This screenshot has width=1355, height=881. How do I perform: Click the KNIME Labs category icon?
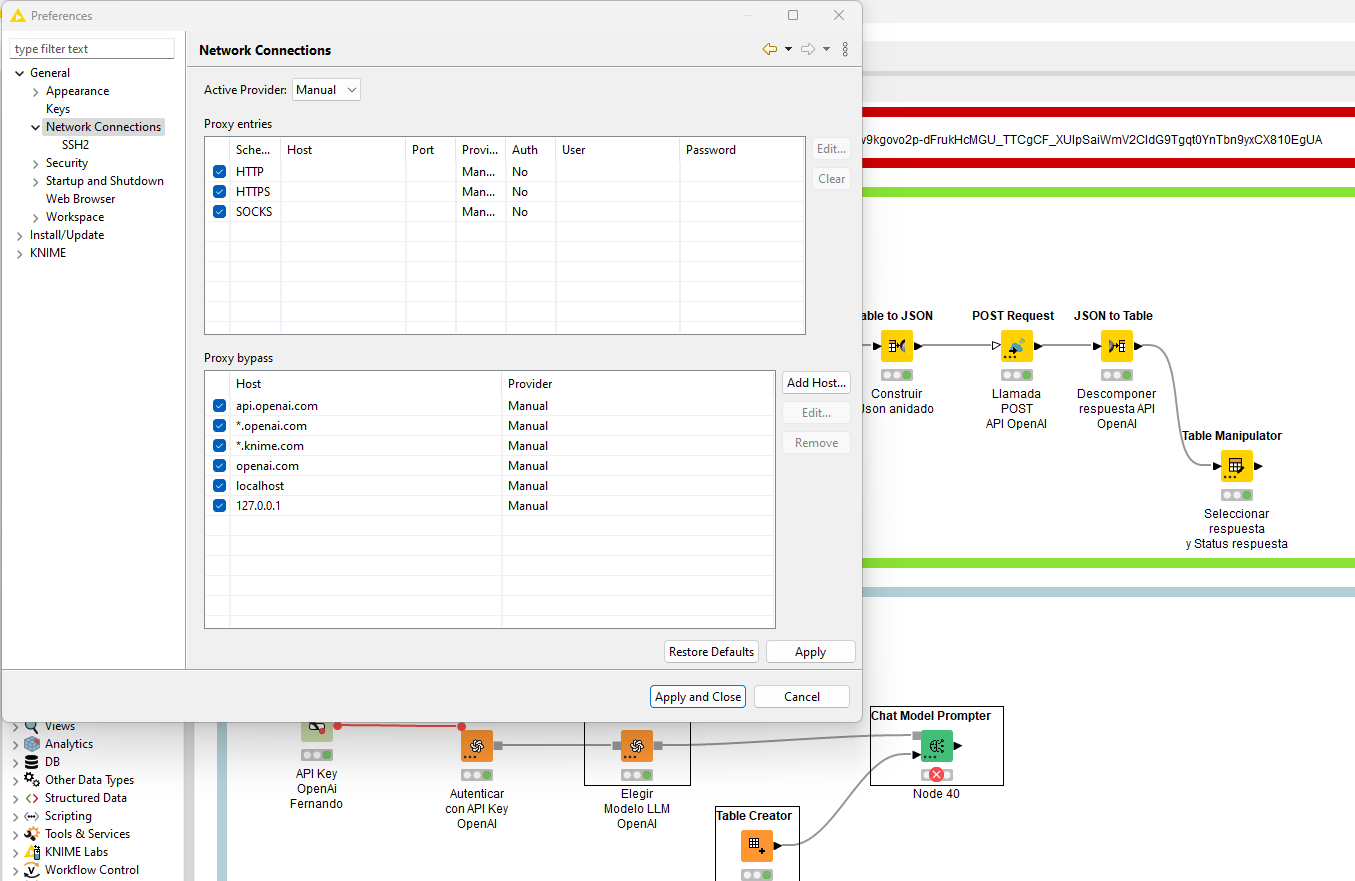tap(32, 852)
